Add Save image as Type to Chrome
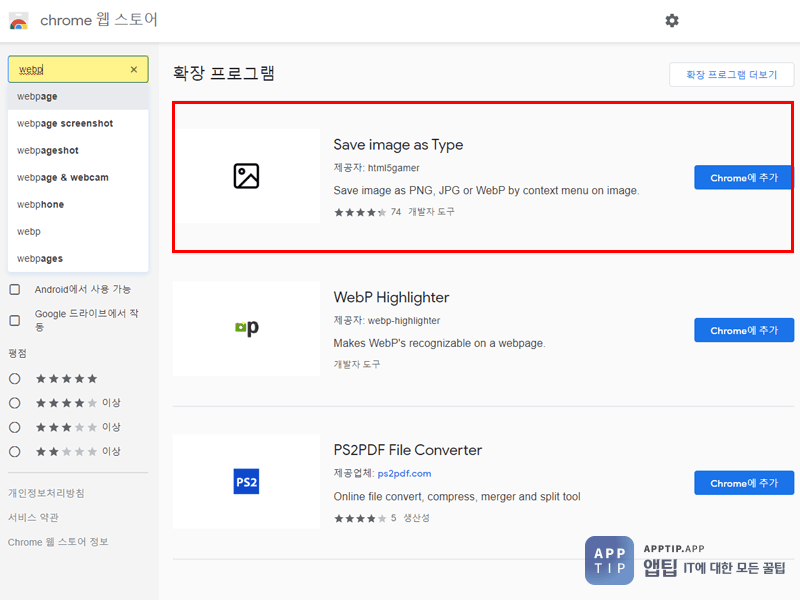This screenshot has width=800, height=600. tap(743, 178)
